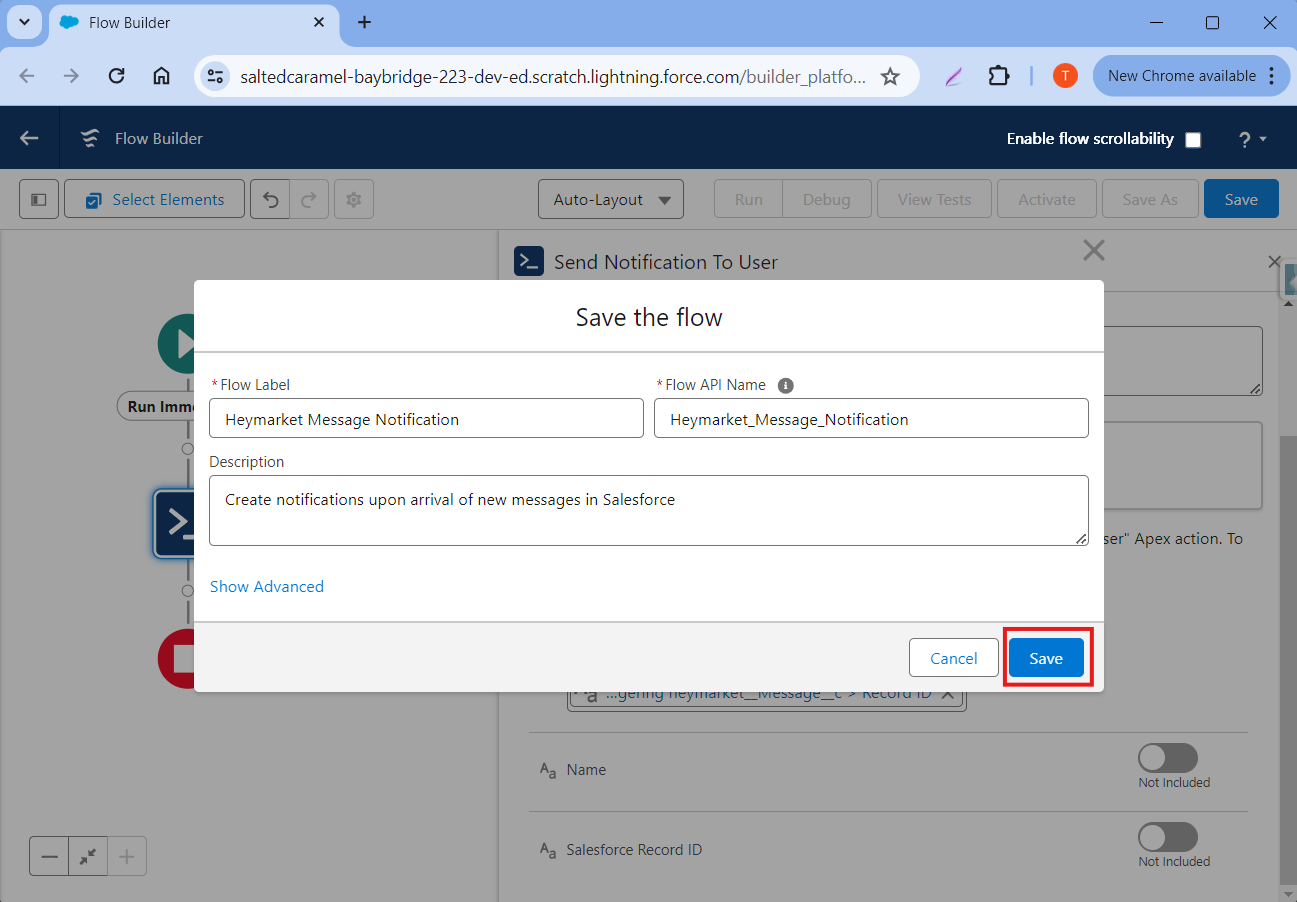Click the right panel vertical scrollbar
The image size is (1297, 902).
tap(1287, 660)
